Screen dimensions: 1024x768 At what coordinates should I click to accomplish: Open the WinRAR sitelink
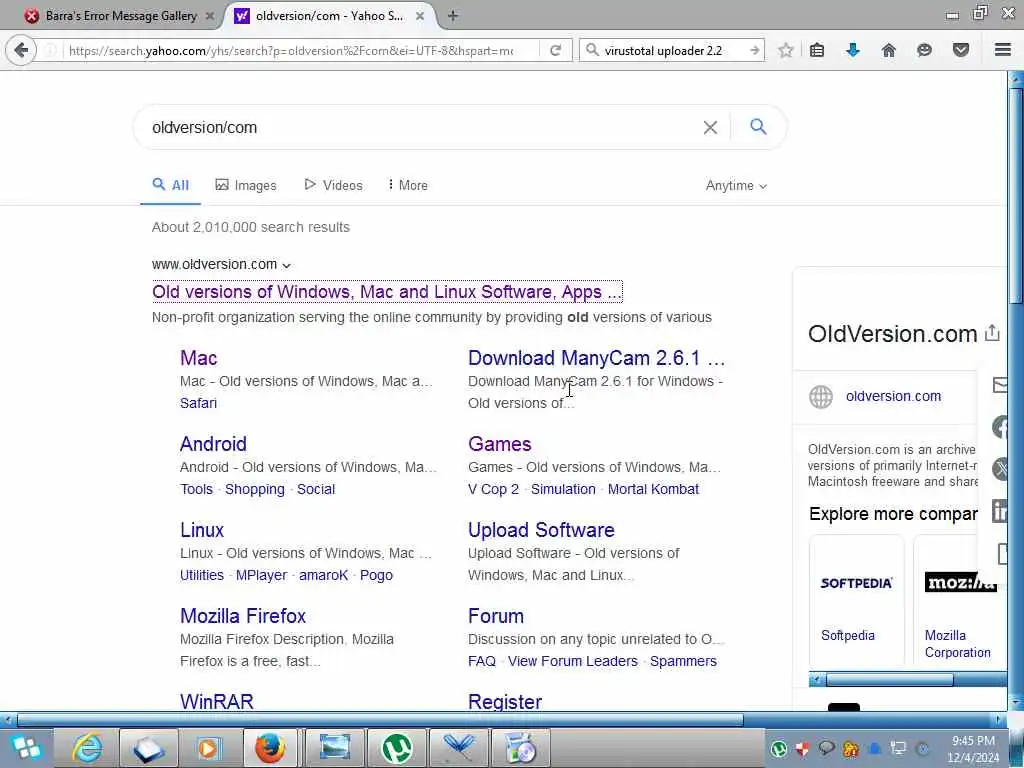[216, 701]
